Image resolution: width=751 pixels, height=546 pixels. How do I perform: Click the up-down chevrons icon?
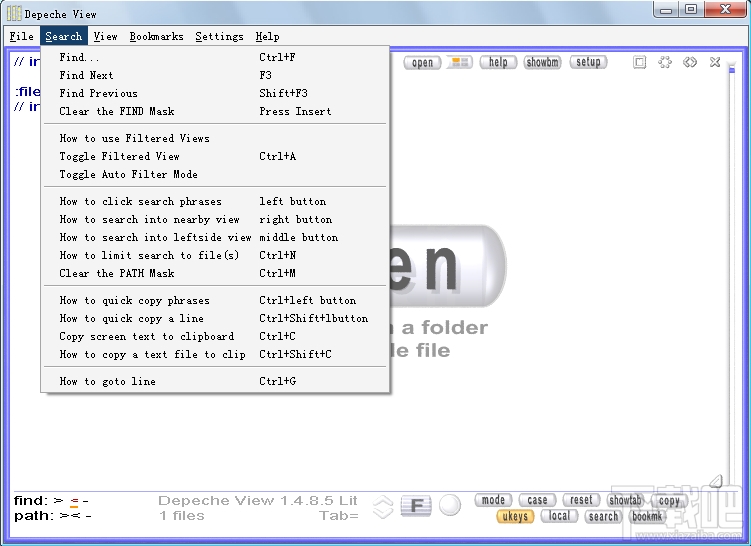pos(383,507)
